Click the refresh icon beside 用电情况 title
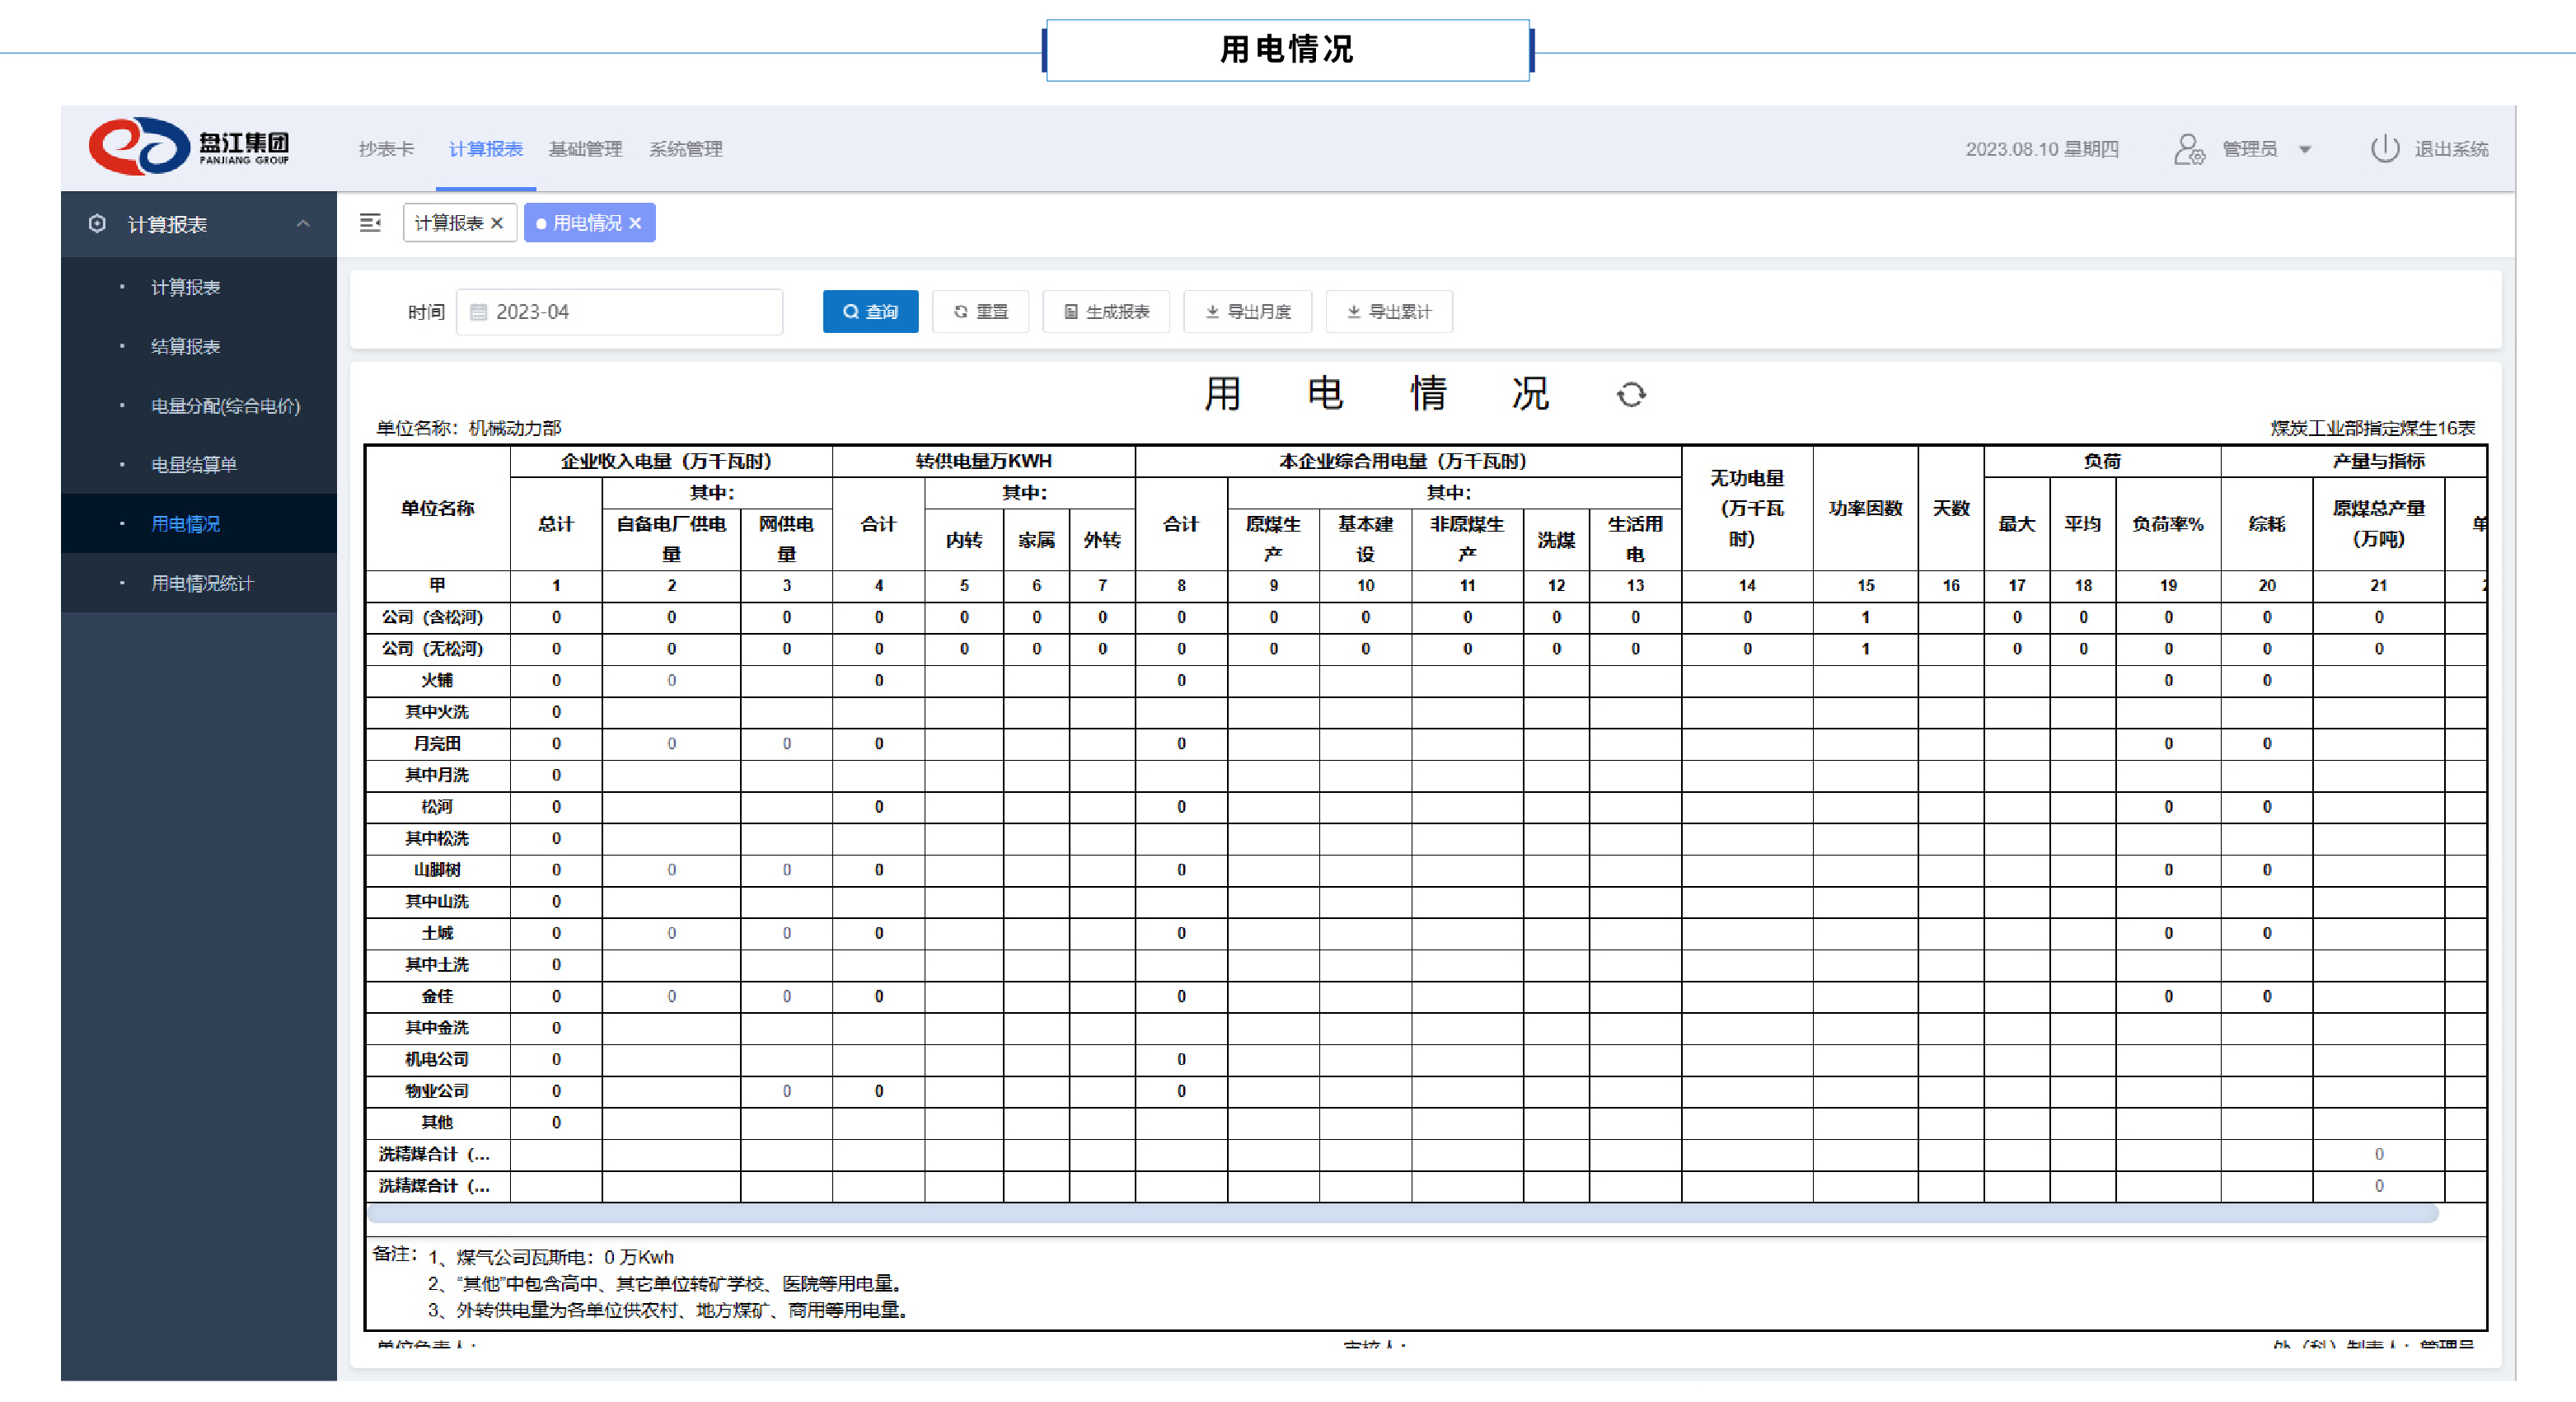The width and height of the screenshot is (2576, 1402). (1630, 394)
